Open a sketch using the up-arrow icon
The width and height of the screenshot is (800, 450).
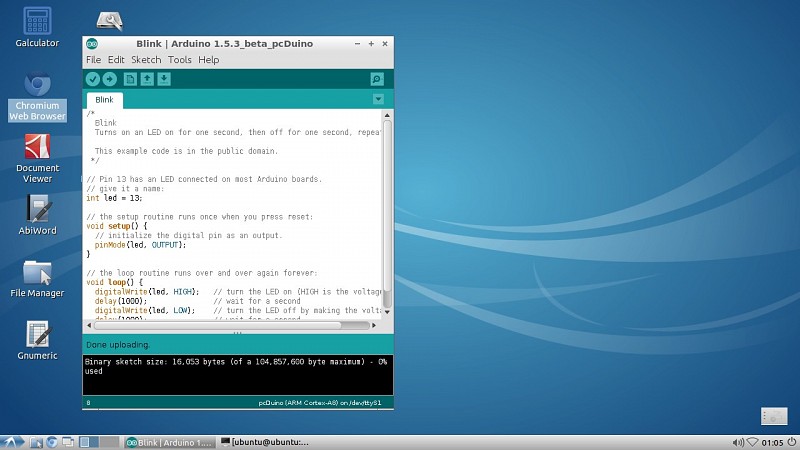click(x=147, y=79)
